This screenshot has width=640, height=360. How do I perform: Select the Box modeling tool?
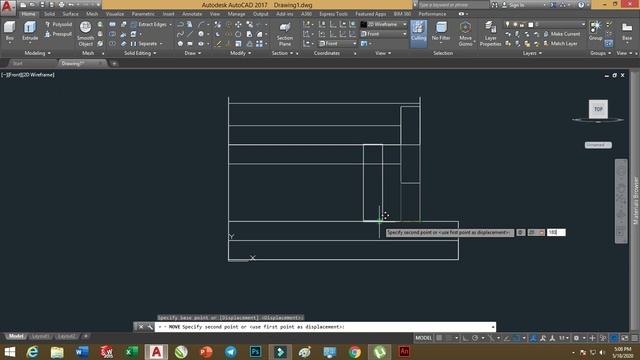coord(9,31)
